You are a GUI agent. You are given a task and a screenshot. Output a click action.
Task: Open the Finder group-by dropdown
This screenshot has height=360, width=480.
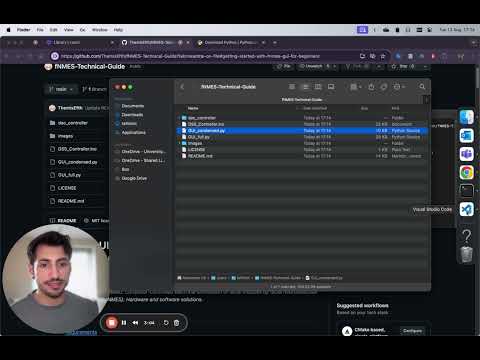pyautogui.click(x=356, y=87)
